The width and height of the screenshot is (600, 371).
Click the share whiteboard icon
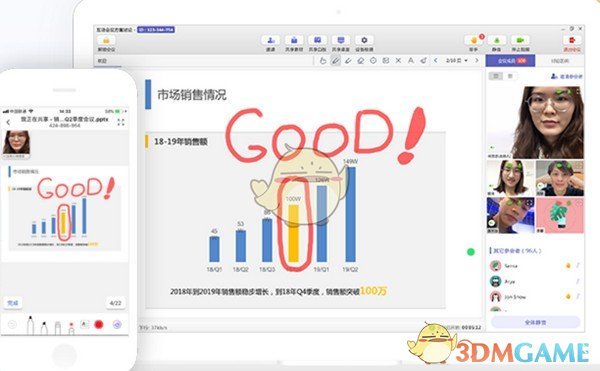[317, 40]
